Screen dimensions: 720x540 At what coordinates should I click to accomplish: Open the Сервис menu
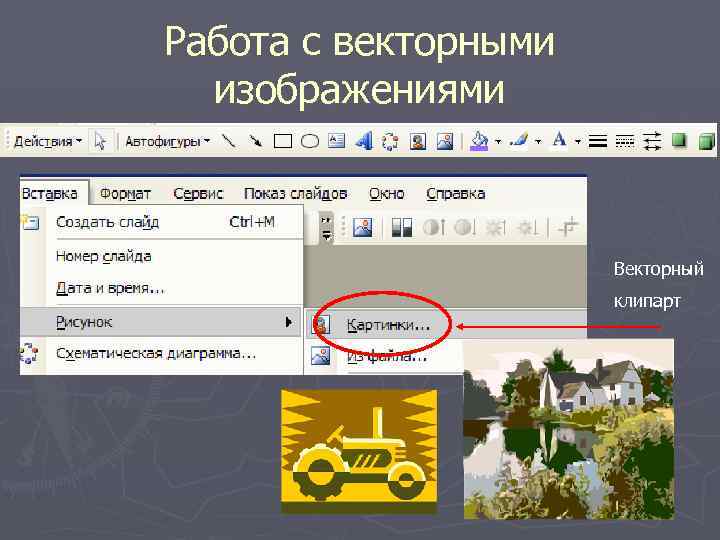pos(198,194)
